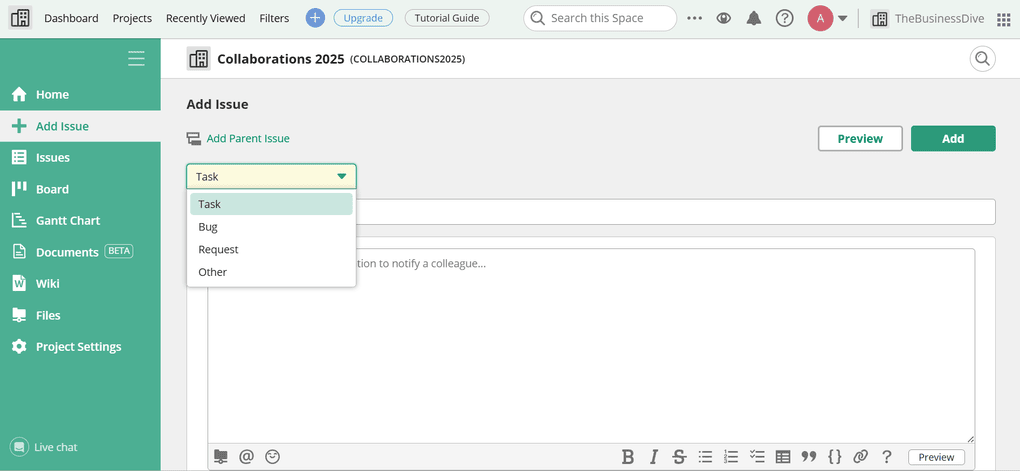Open Live chat

[44, 447]
